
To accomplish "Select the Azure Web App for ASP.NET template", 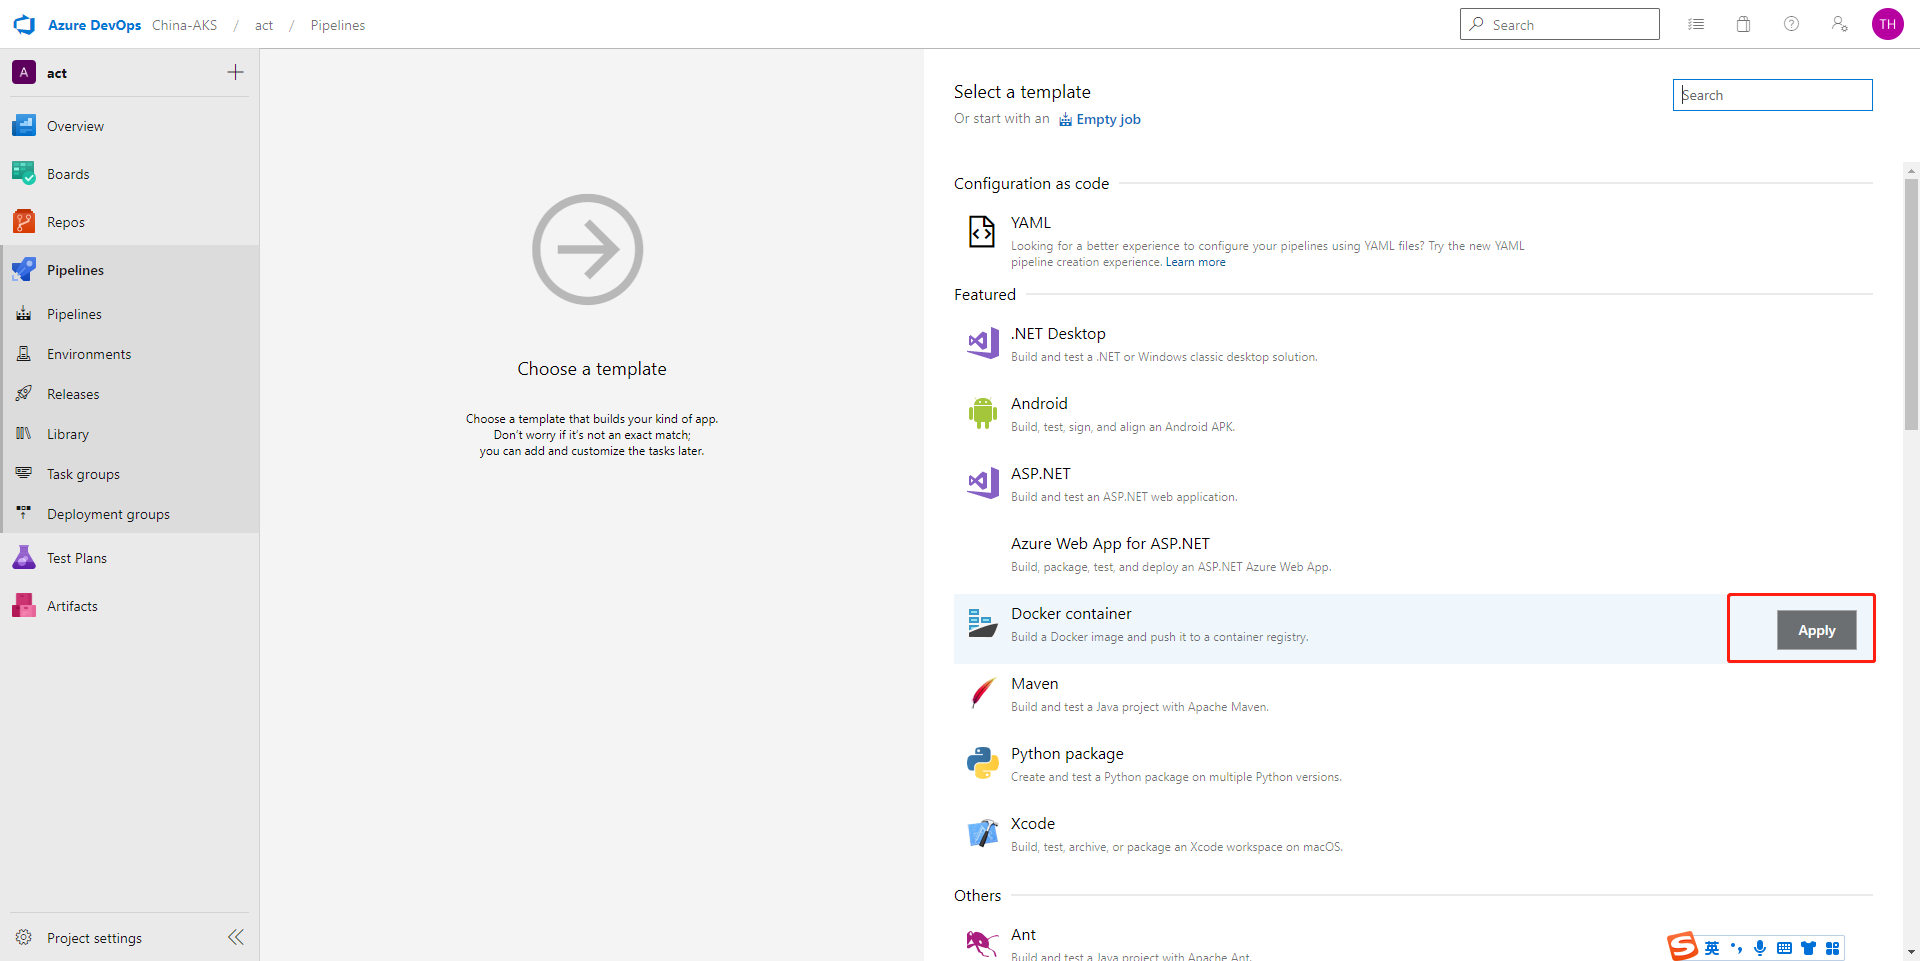I will (x=1110, y=543).
